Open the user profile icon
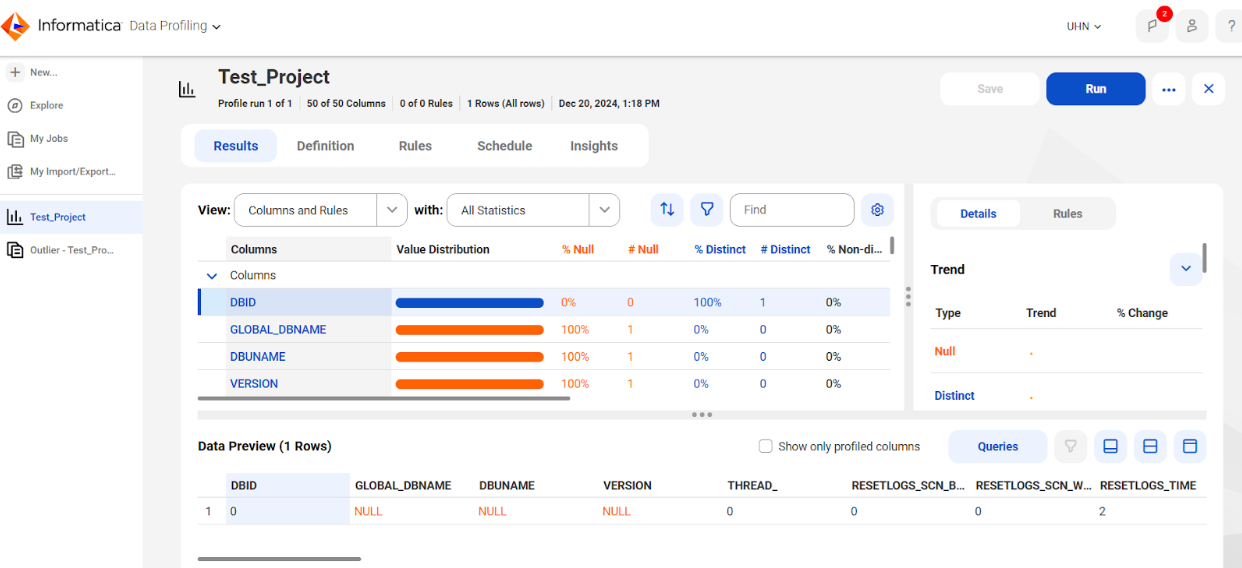Image resolution: width=1242 pixels, height=568 pixels. click(1191, 26)
